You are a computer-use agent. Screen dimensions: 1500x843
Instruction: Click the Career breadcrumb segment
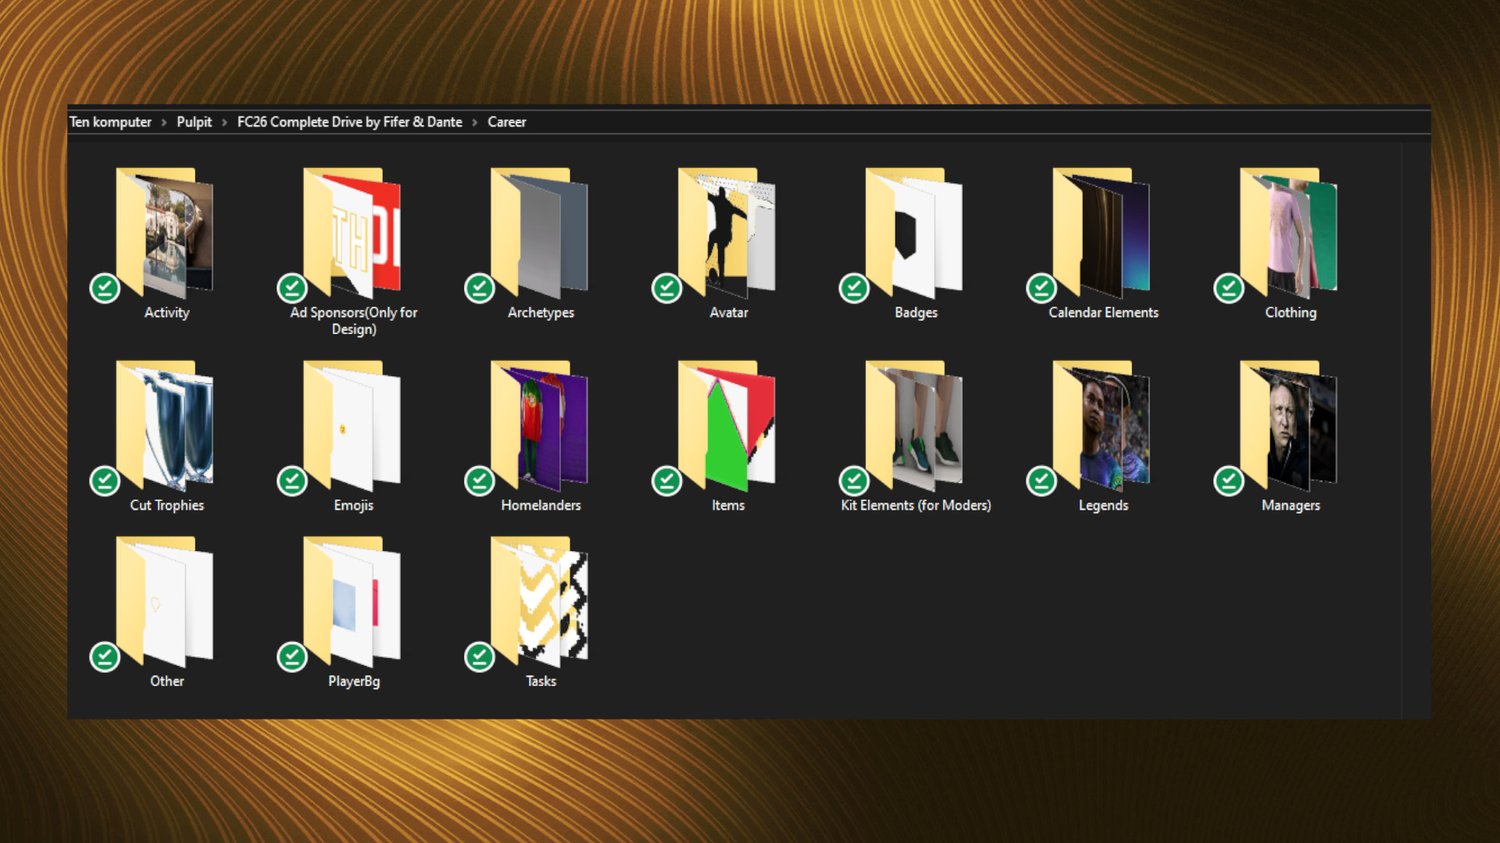click(507, 122)
